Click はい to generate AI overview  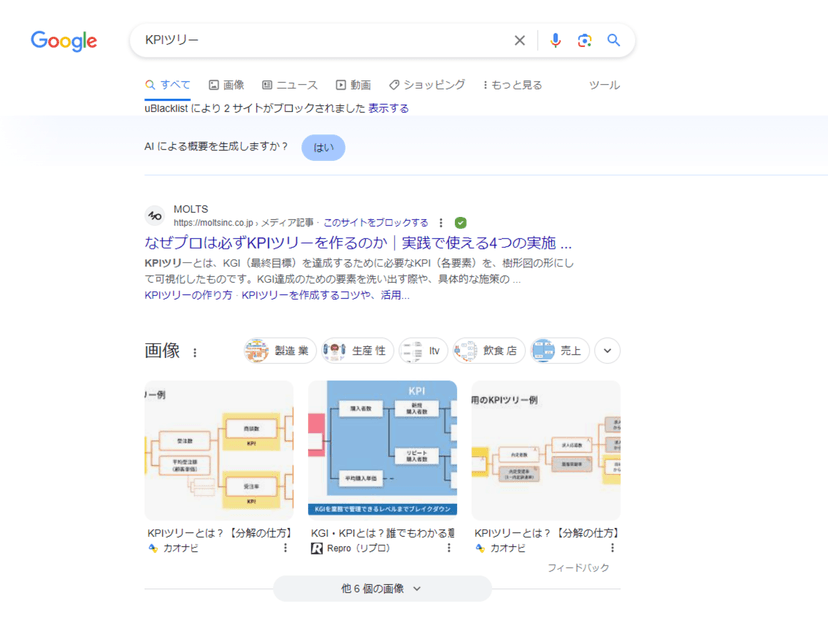(323, 148)
